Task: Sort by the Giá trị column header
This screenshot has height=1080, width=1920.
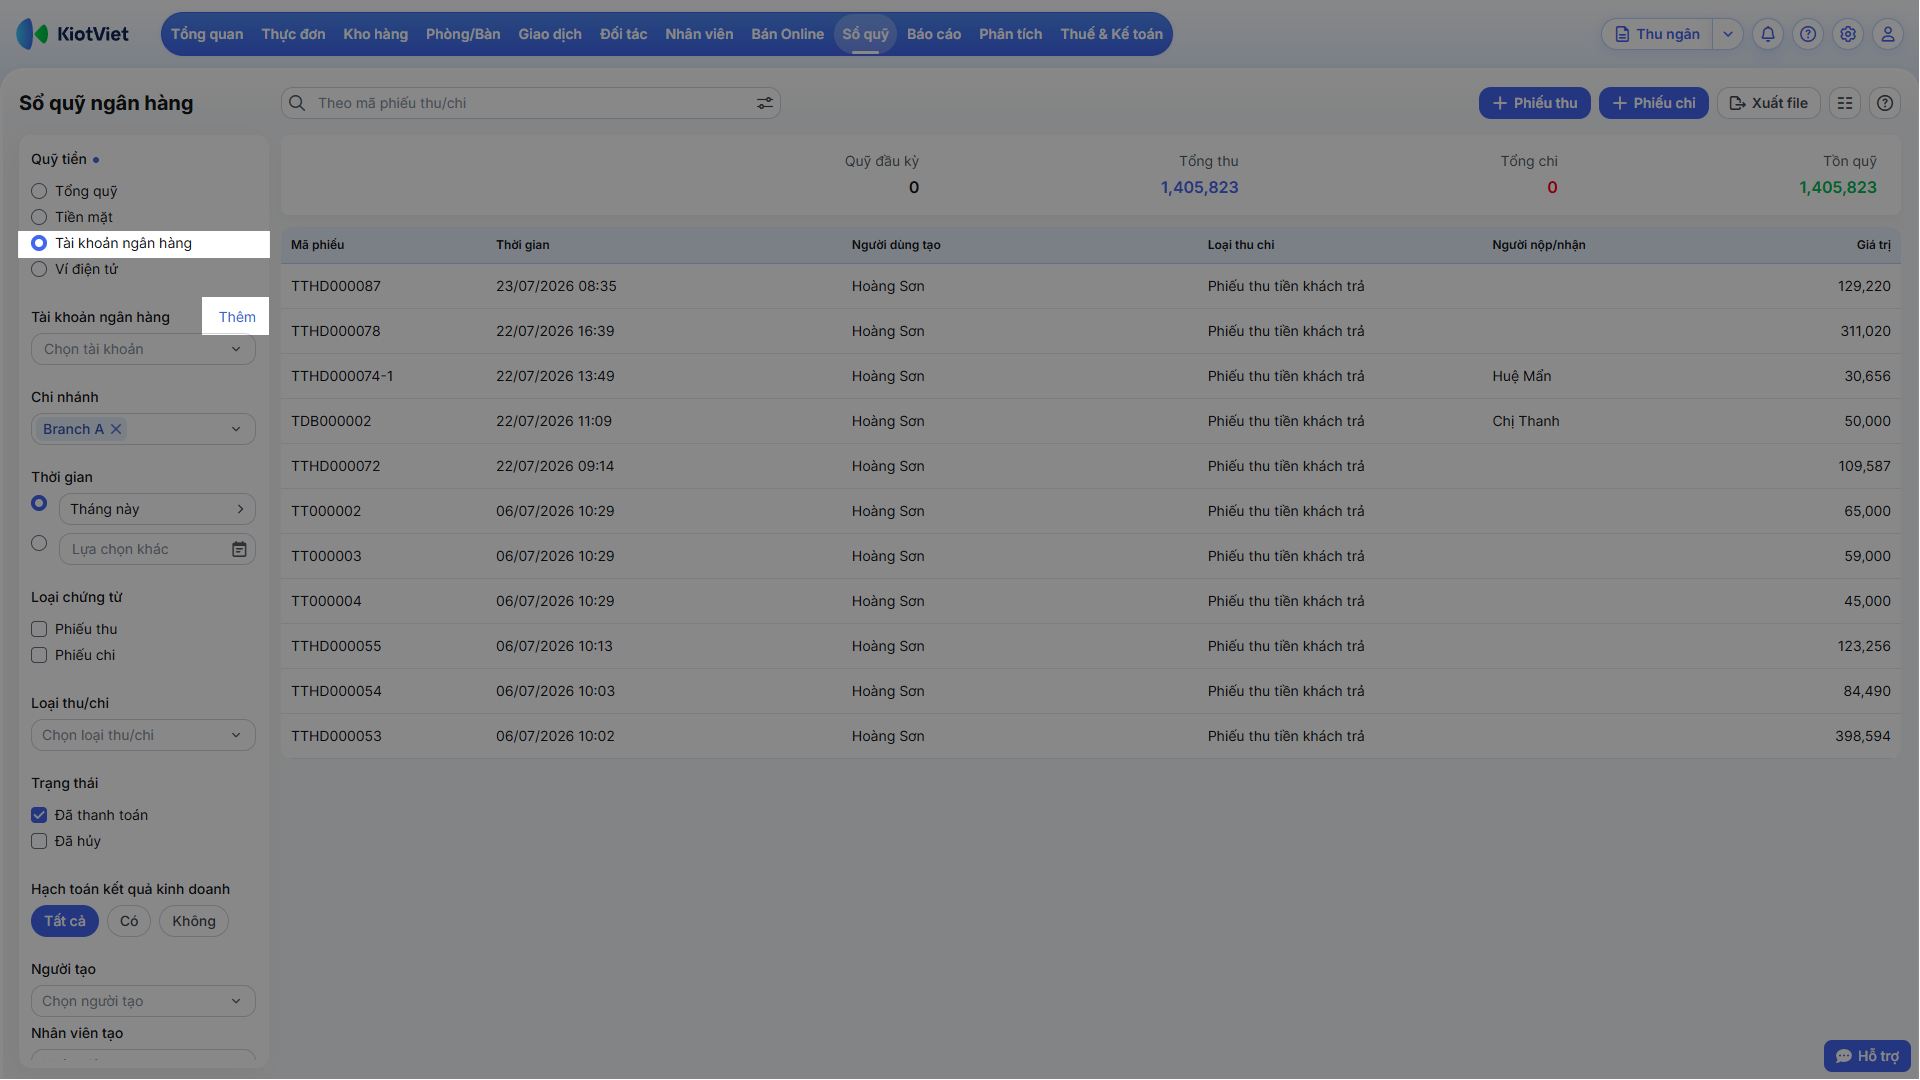Action: point(1873,245)
